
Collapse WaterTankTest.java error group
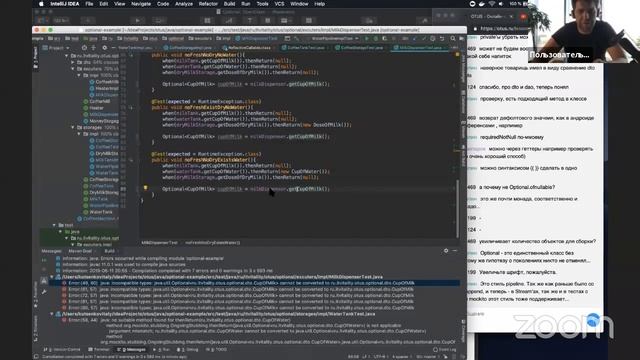[x=52, y=314]
